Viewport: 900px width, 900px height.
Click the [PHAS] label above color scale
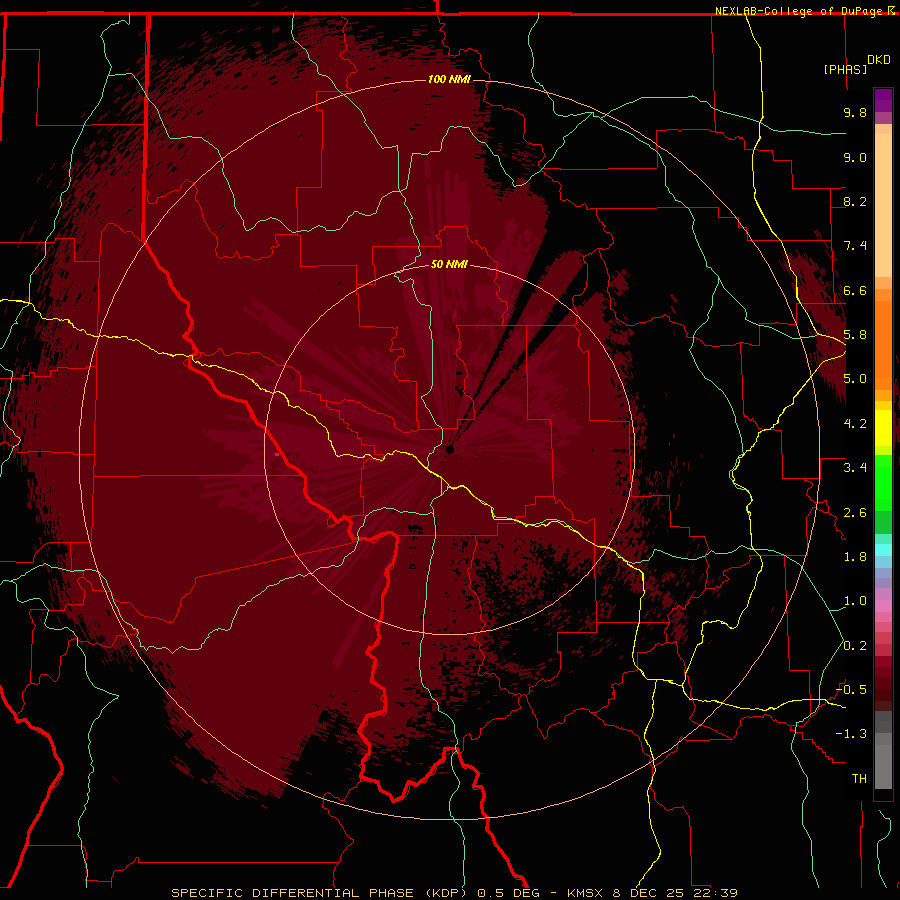[x=845, y=69]
